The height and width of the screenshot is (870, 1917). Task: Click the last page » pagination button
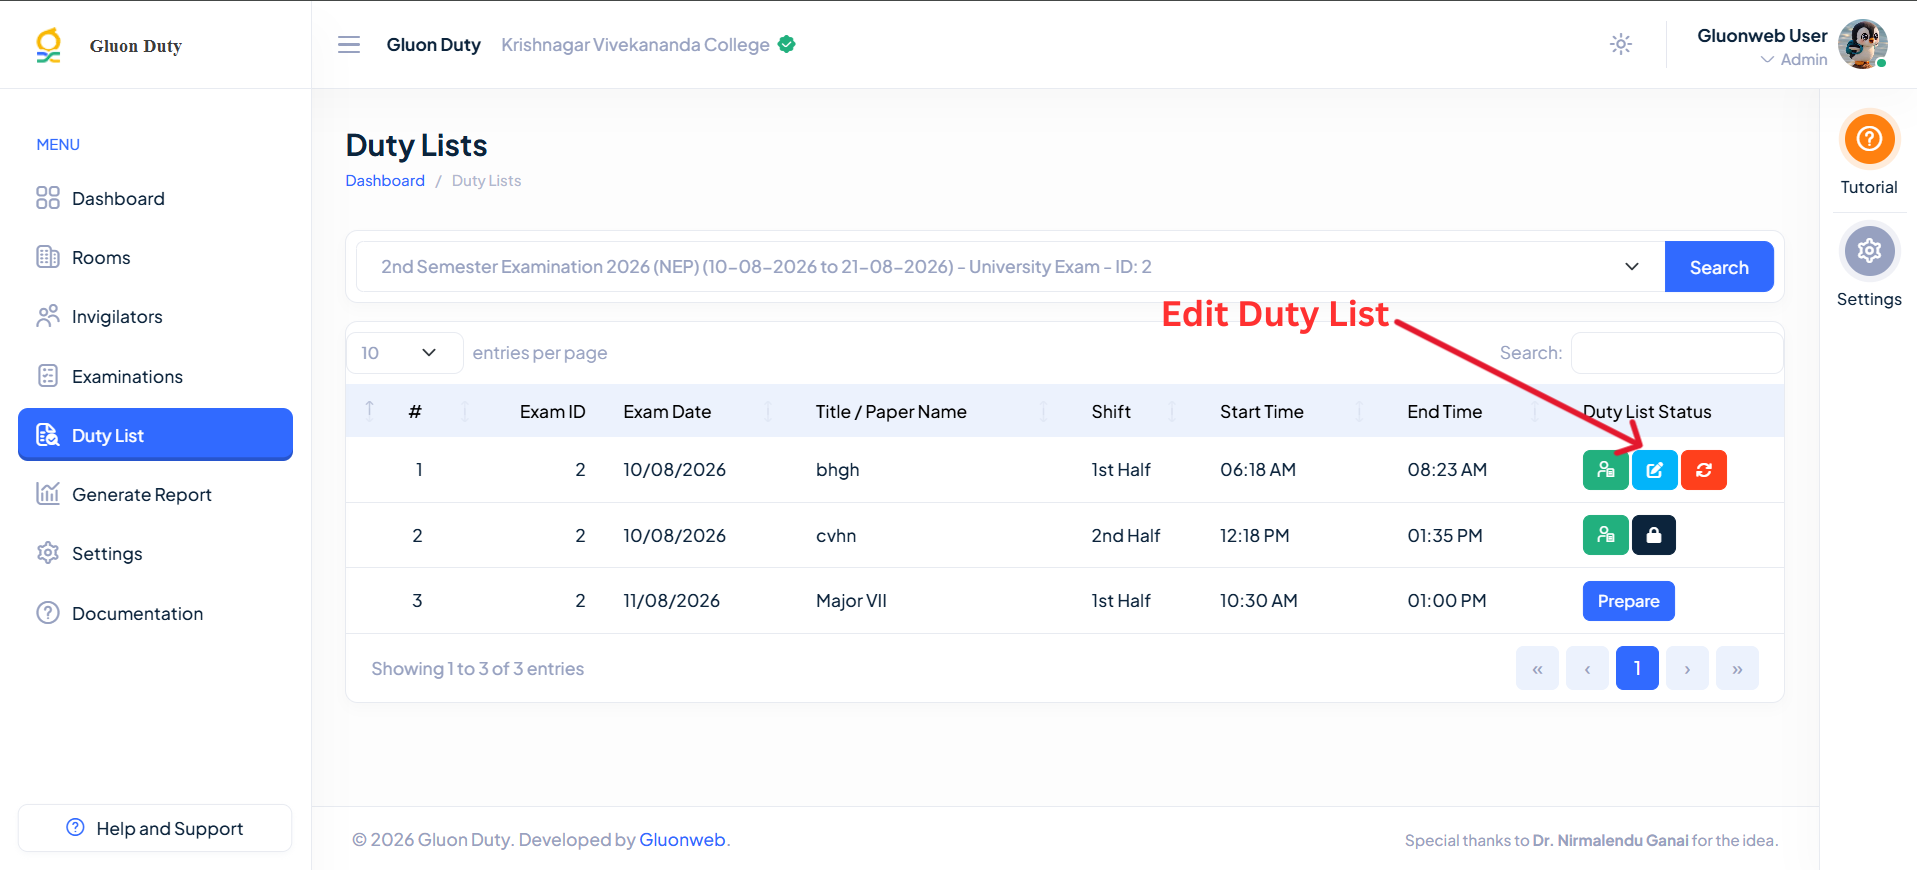pos(1737,668)
